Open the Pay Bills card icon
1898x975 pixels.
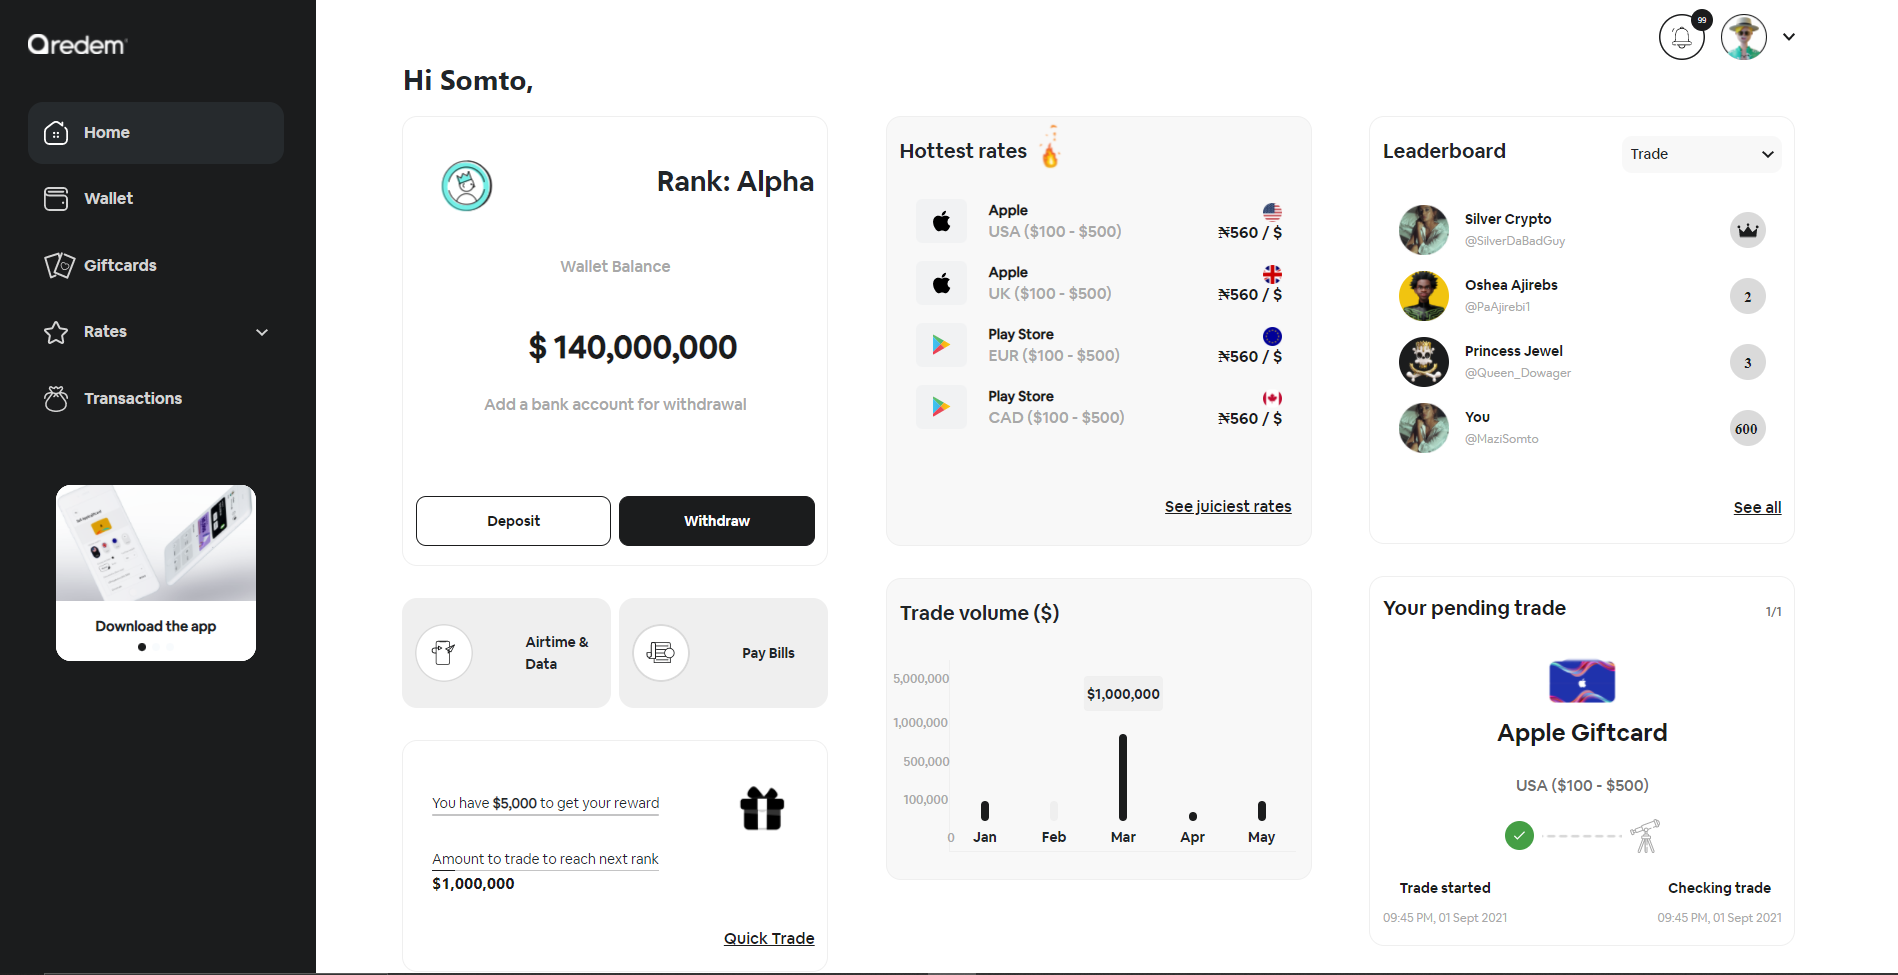click(661, 653)
